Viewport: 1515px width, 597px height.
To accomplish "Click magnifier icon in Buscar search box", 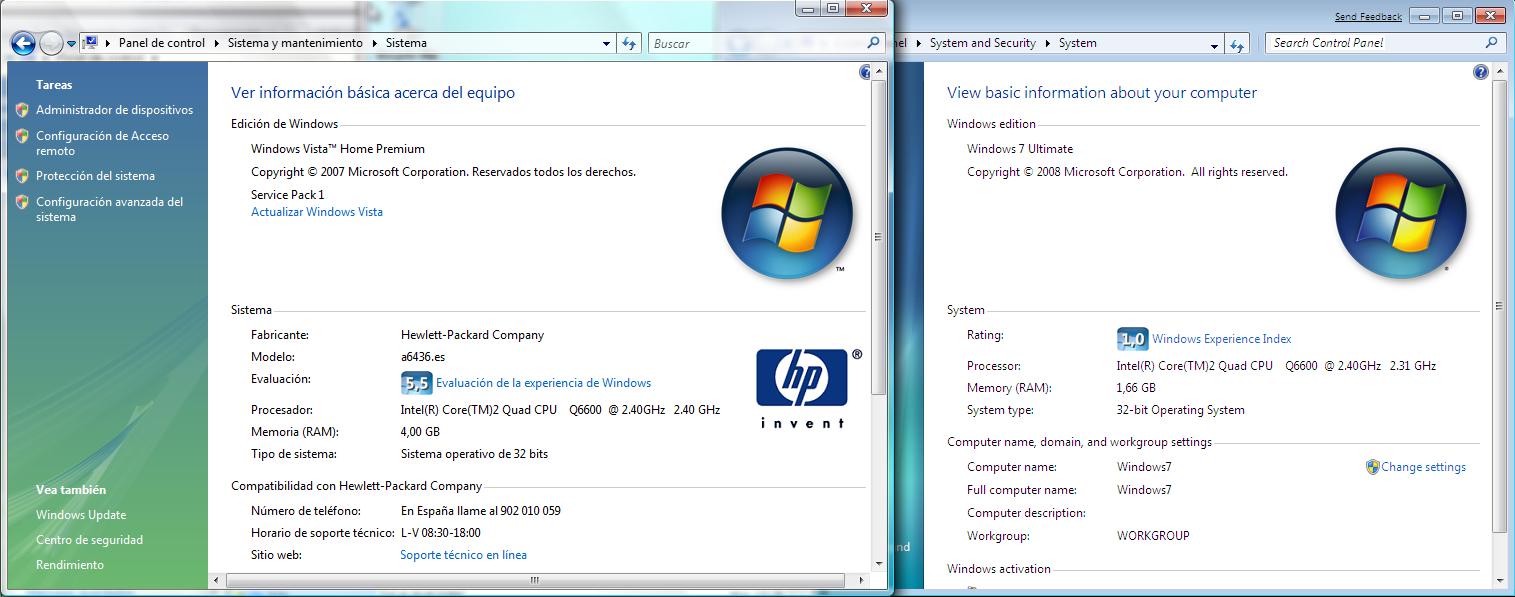I will (x=873, y=43).
